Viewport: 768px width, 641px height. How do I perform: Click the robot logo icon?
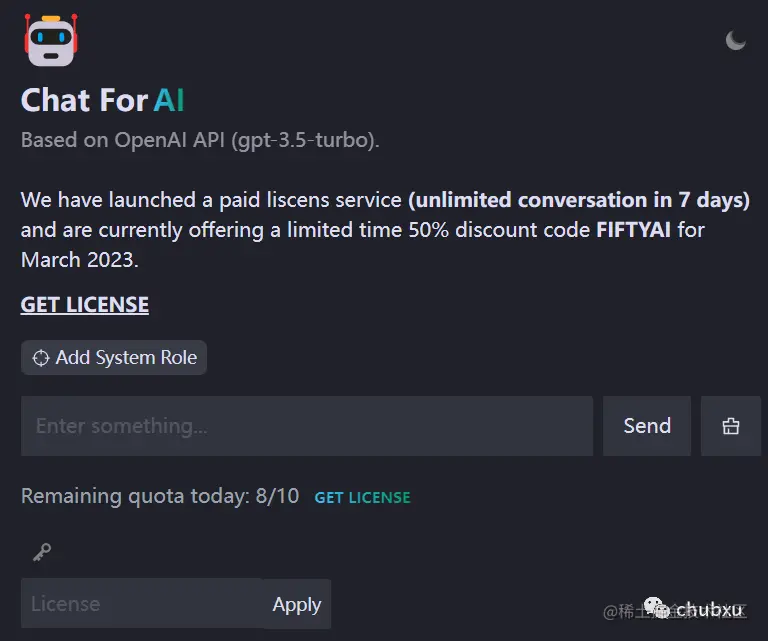tap(50, 40)
